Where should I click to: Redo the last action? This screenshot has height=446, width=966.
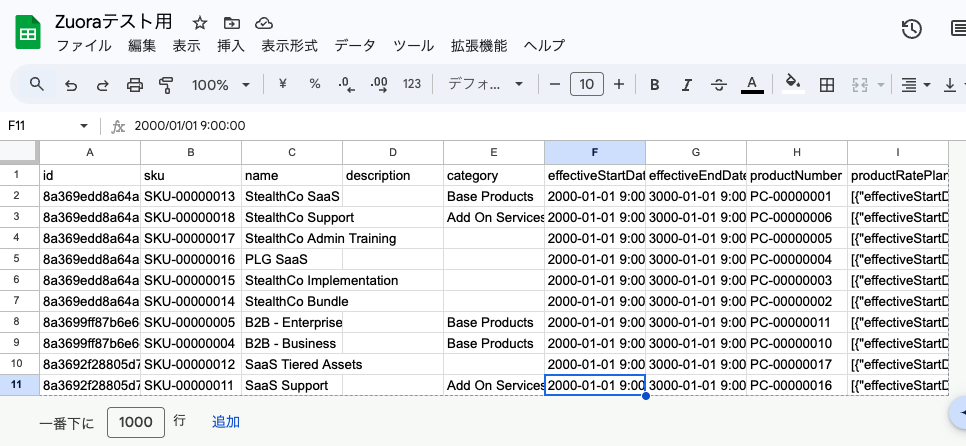pos(102,85)
